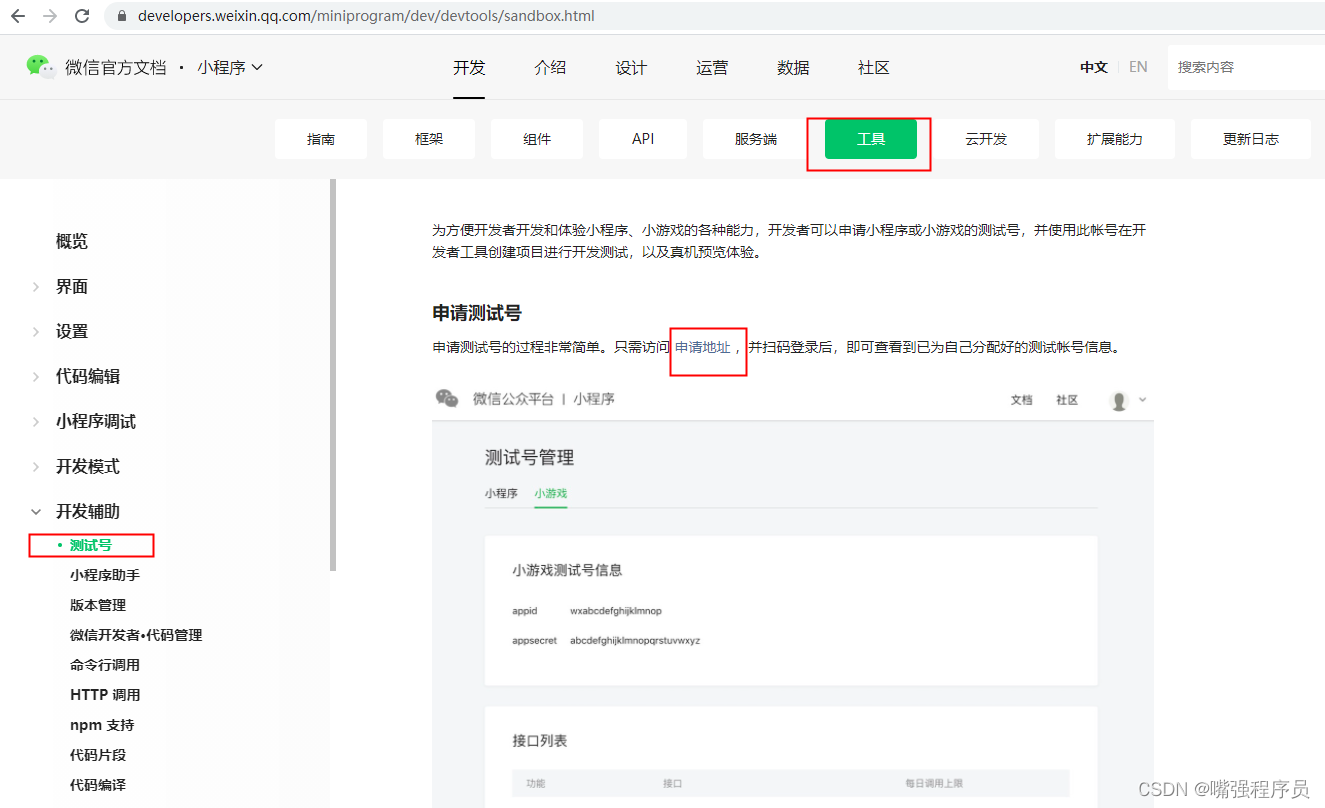Image resolution: width=1325 pixels, height=808 pixels.
Task: Select 小程序助手 in the sidebar
Action: pos(105,575)
